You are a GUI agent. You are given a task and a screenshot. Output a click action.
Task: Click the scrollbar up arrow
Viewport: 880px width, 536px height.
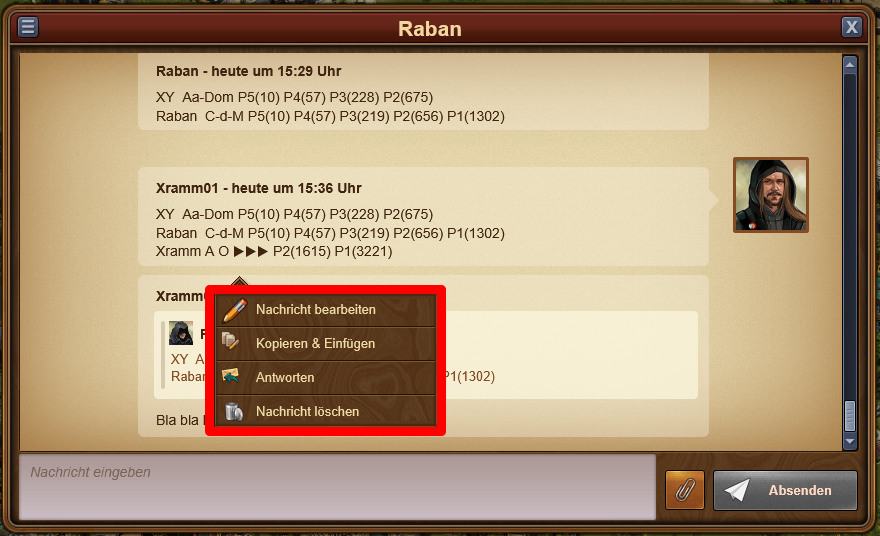pyautogui.click(x=850, y=65)
